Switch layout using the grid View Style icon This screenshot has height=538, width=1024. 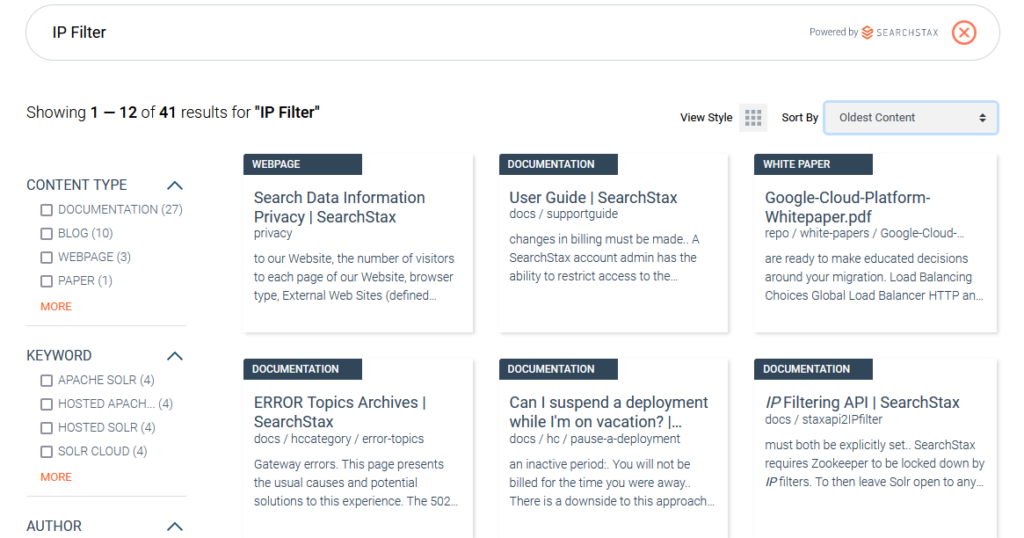coord(753,118)
